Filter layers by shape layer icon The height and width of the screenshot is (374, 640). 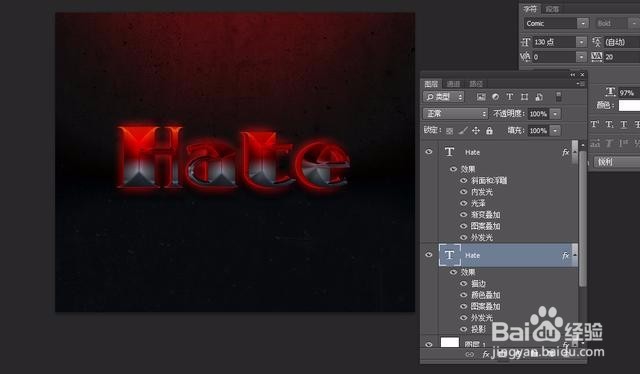coord(524,97)
